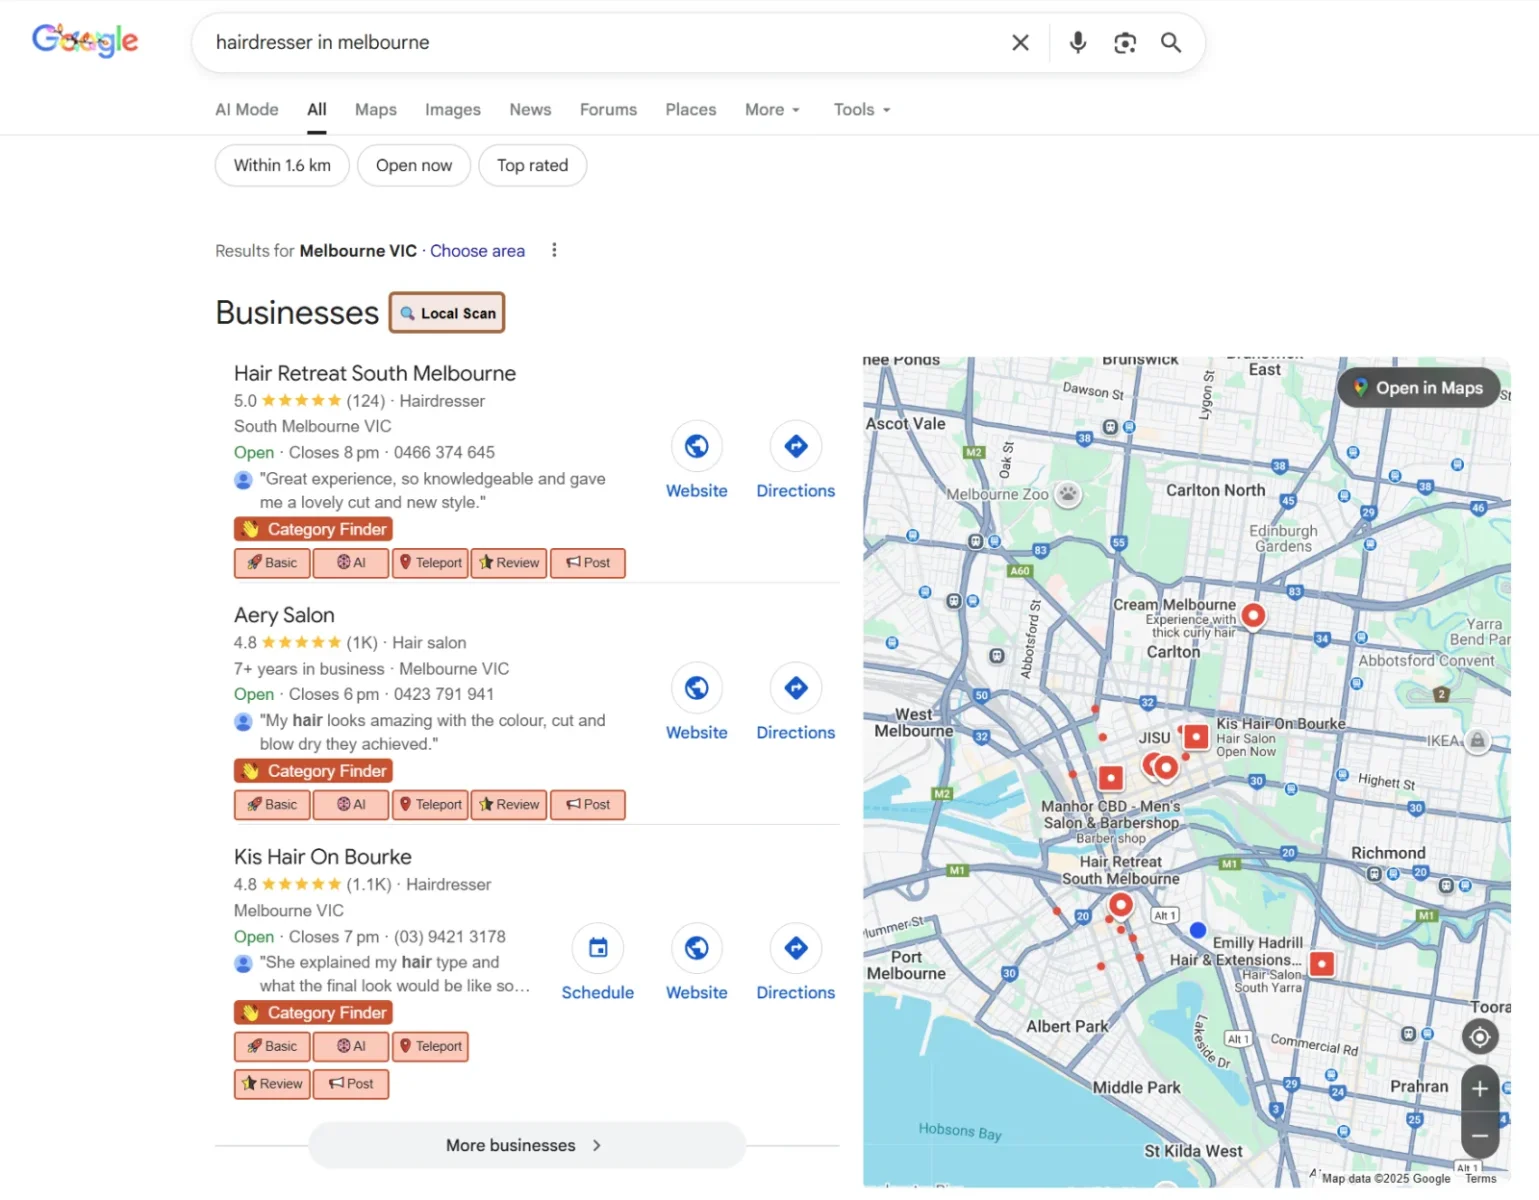Switch to the Images tab
Screen dimensions: 1539x1200
coord(452,110)
